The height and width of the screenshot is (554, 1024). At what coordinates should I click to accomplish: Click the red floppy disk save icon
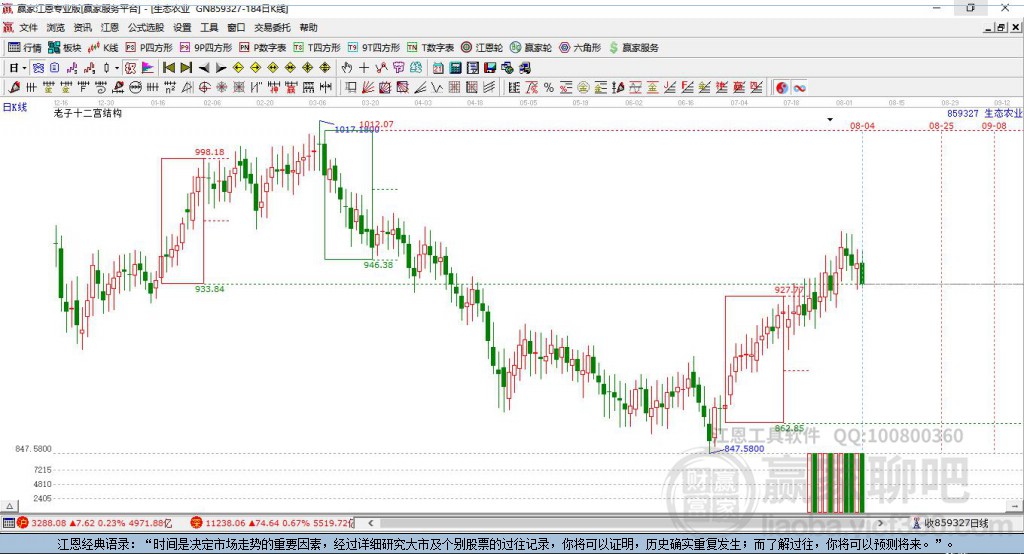point(490,68)
